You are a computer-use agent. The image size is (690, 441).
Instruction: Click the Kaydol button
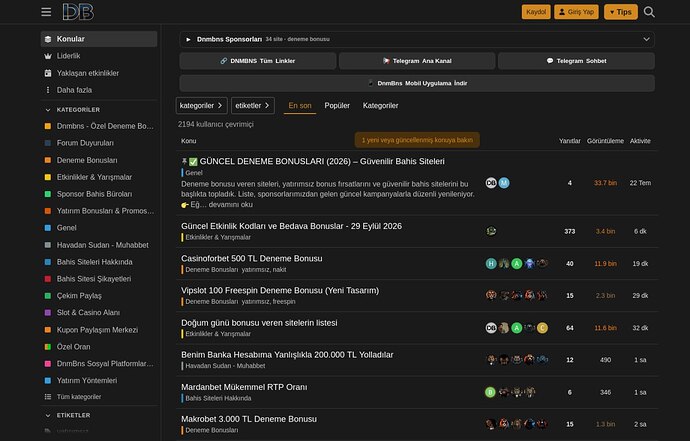(x=536, y=12)
